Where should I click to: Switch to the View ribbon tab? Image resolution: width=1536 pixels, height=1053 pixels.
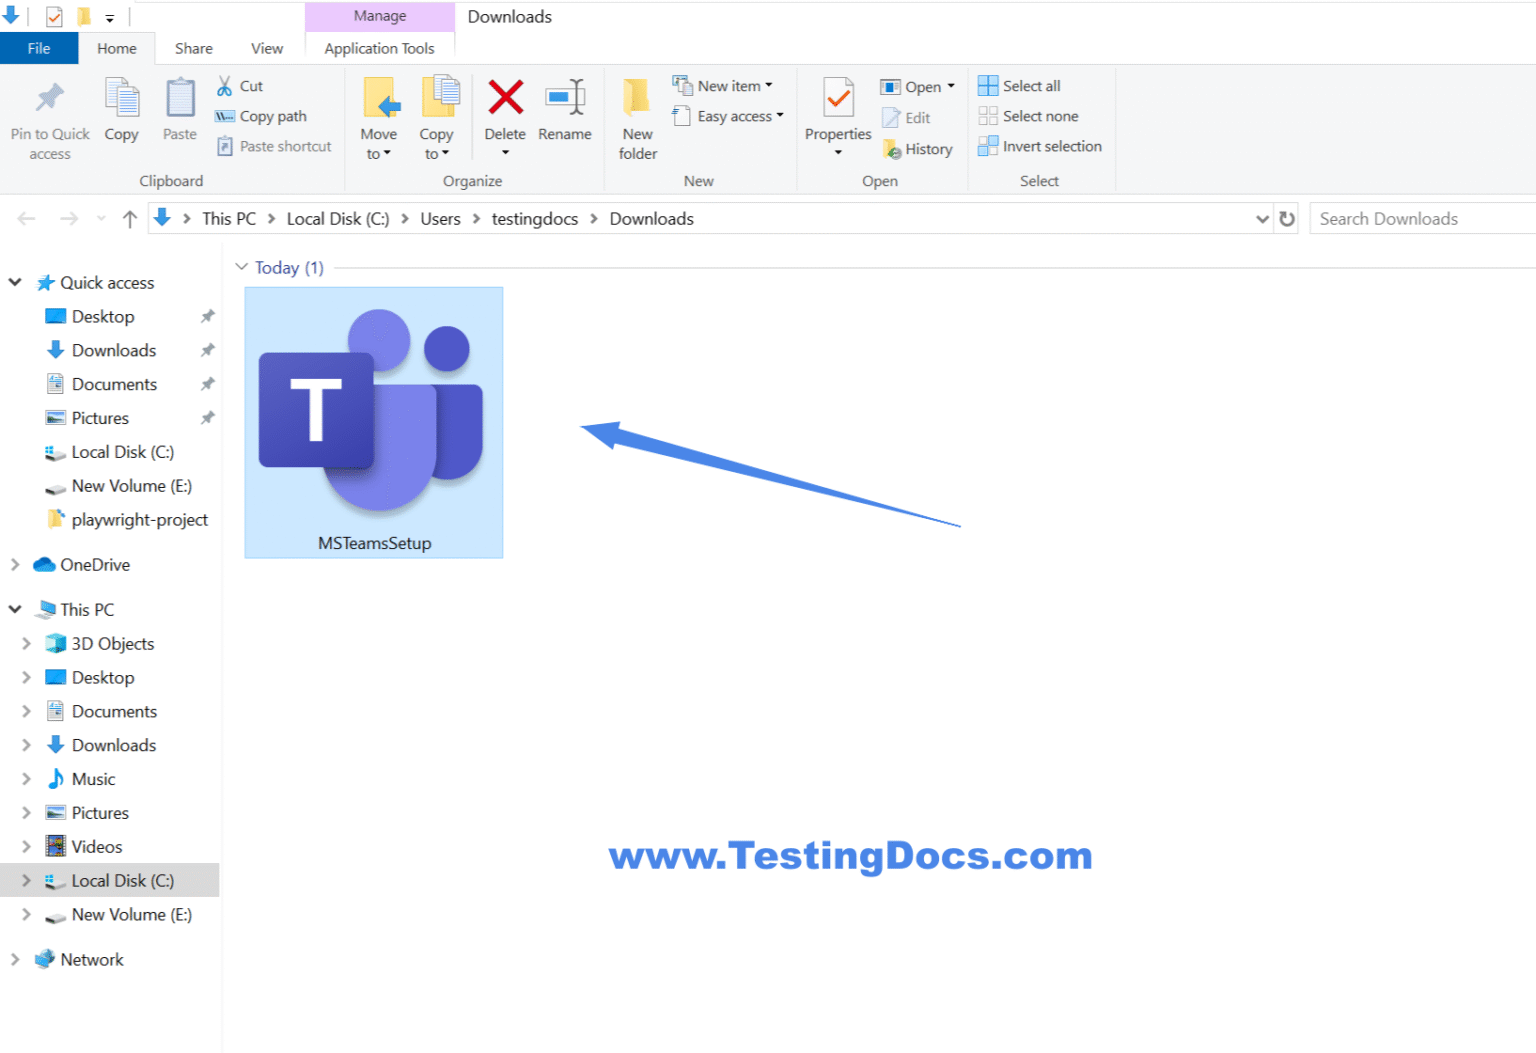[x=266, y=47]
